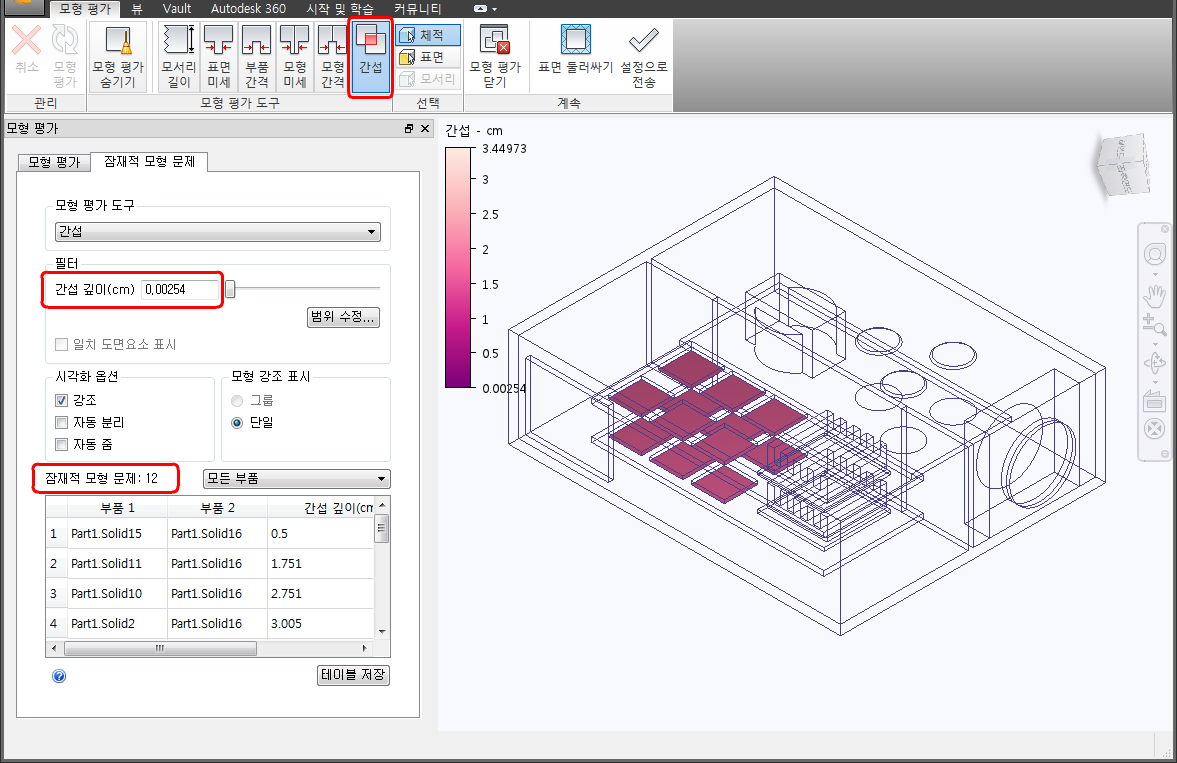Click horizontal scrollbar right arrow
This screenshot has height=763, width=1177.
click(x=366, y=648)
